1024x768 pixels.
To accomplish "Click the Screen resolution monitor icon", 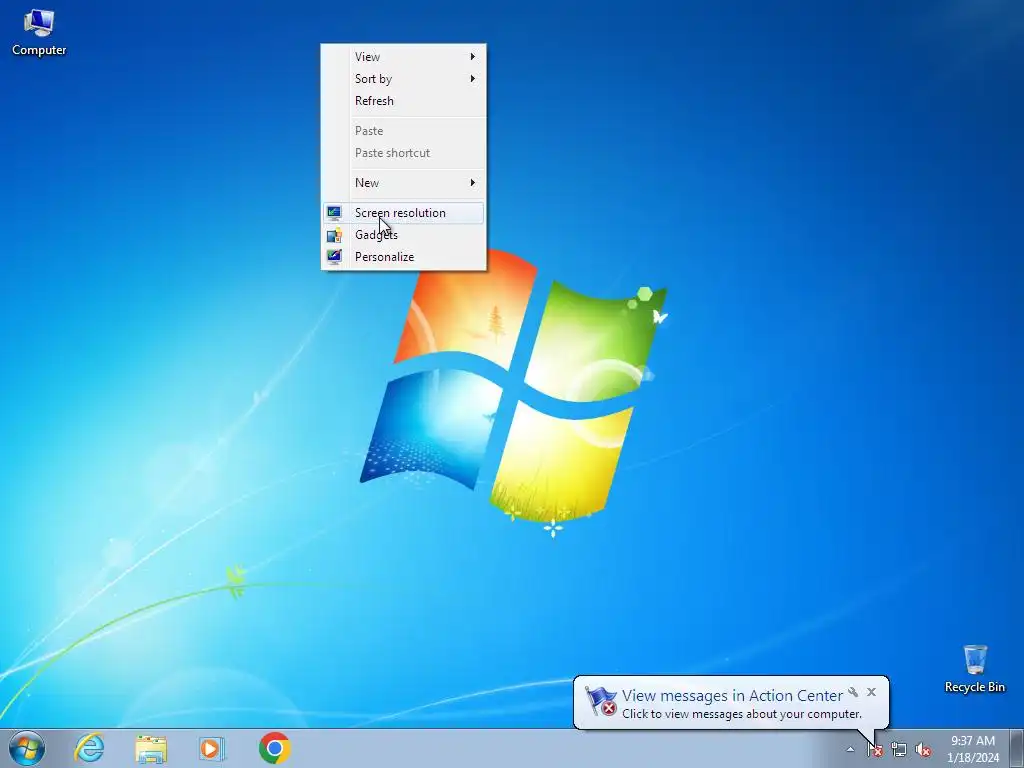I will click(x=334, y=213).
